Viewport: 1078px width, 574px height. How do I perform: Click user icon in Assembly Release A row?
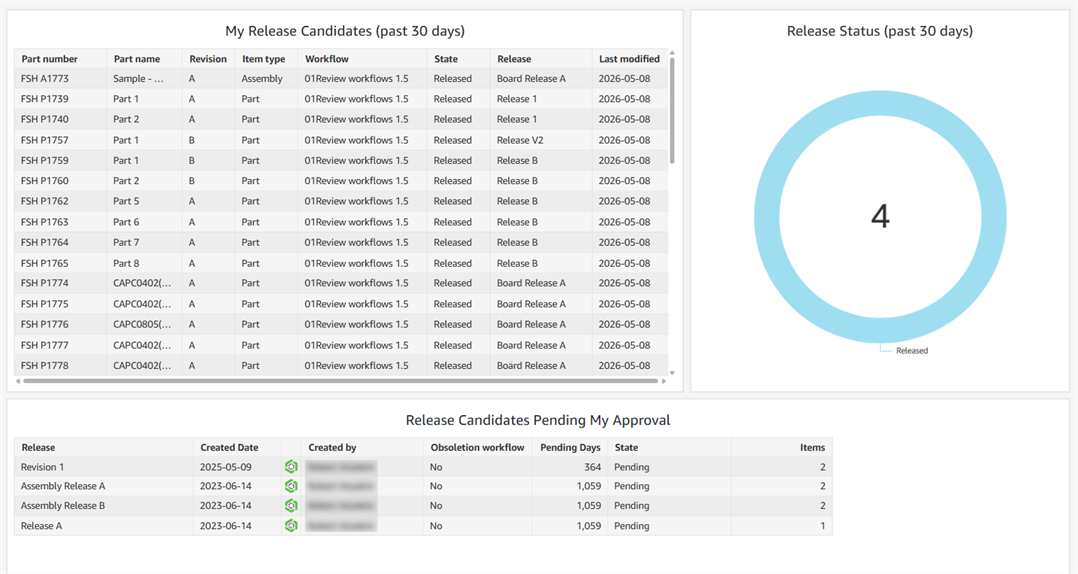click(x=291, y=486)
